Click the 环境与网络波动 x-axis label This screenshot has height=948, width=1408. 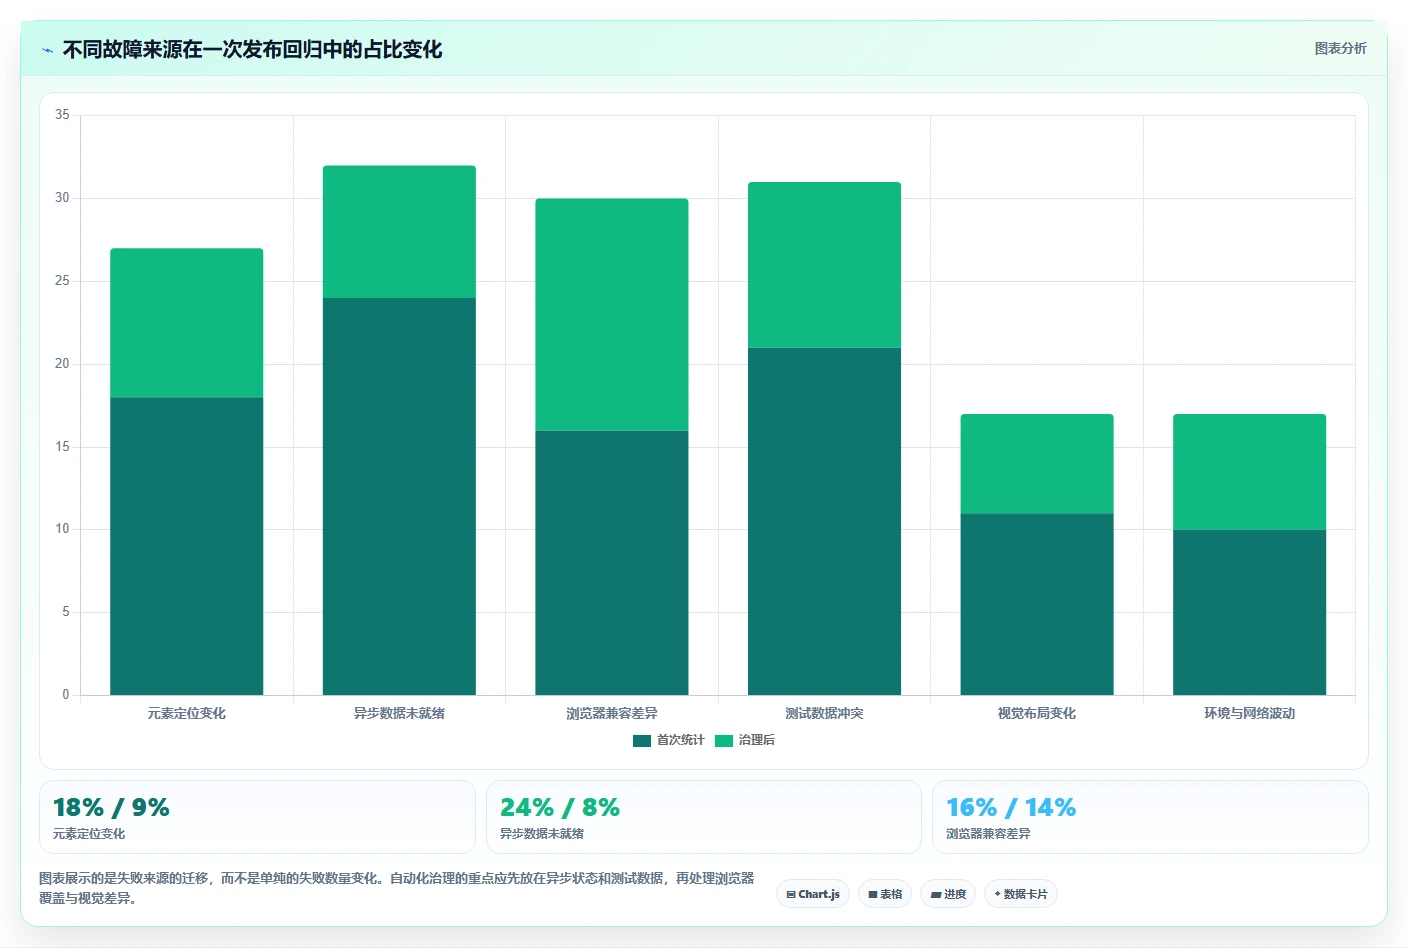point(1250,713)
